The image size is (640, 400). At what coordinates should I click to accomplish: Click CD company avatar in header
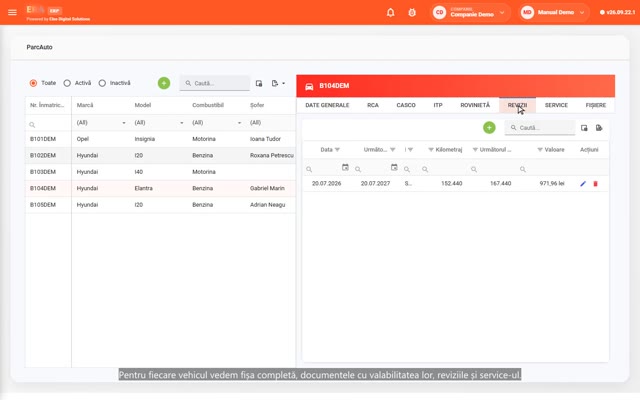[439, 12]
